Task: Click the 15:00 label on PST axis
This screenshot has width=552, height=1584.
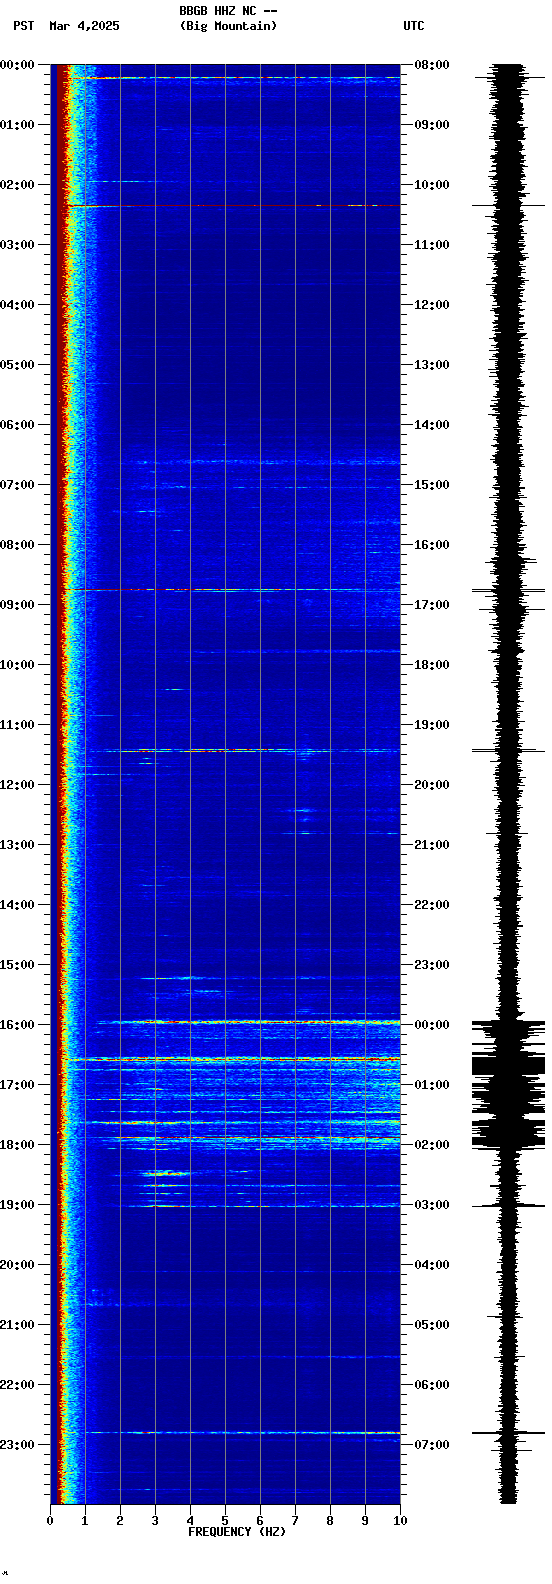Action: click(x=18, y=965)
